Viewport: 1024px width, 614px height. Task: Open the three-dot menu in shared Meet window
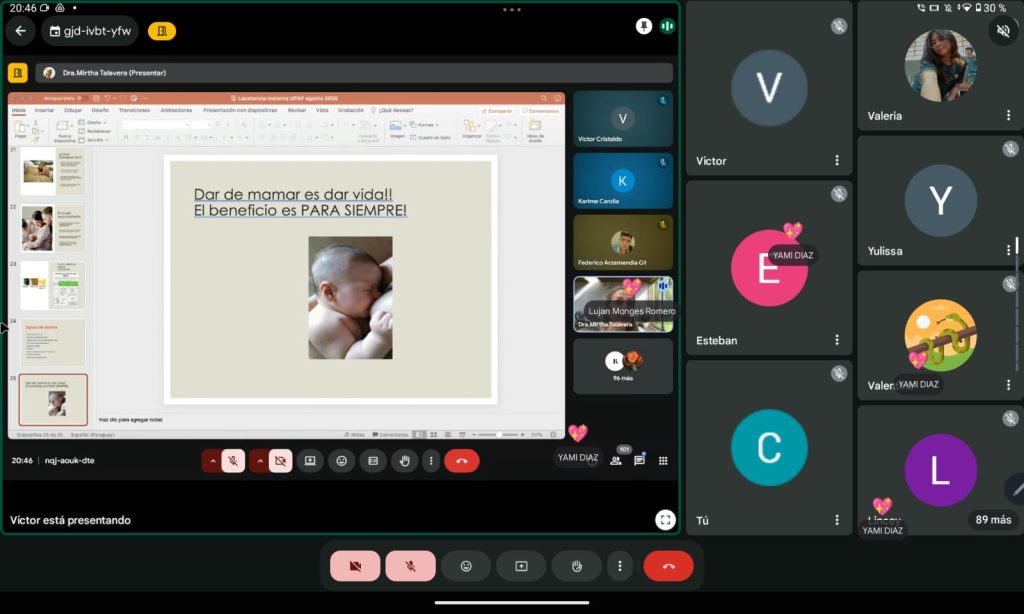pyautogui.click(x=431, y=461)
